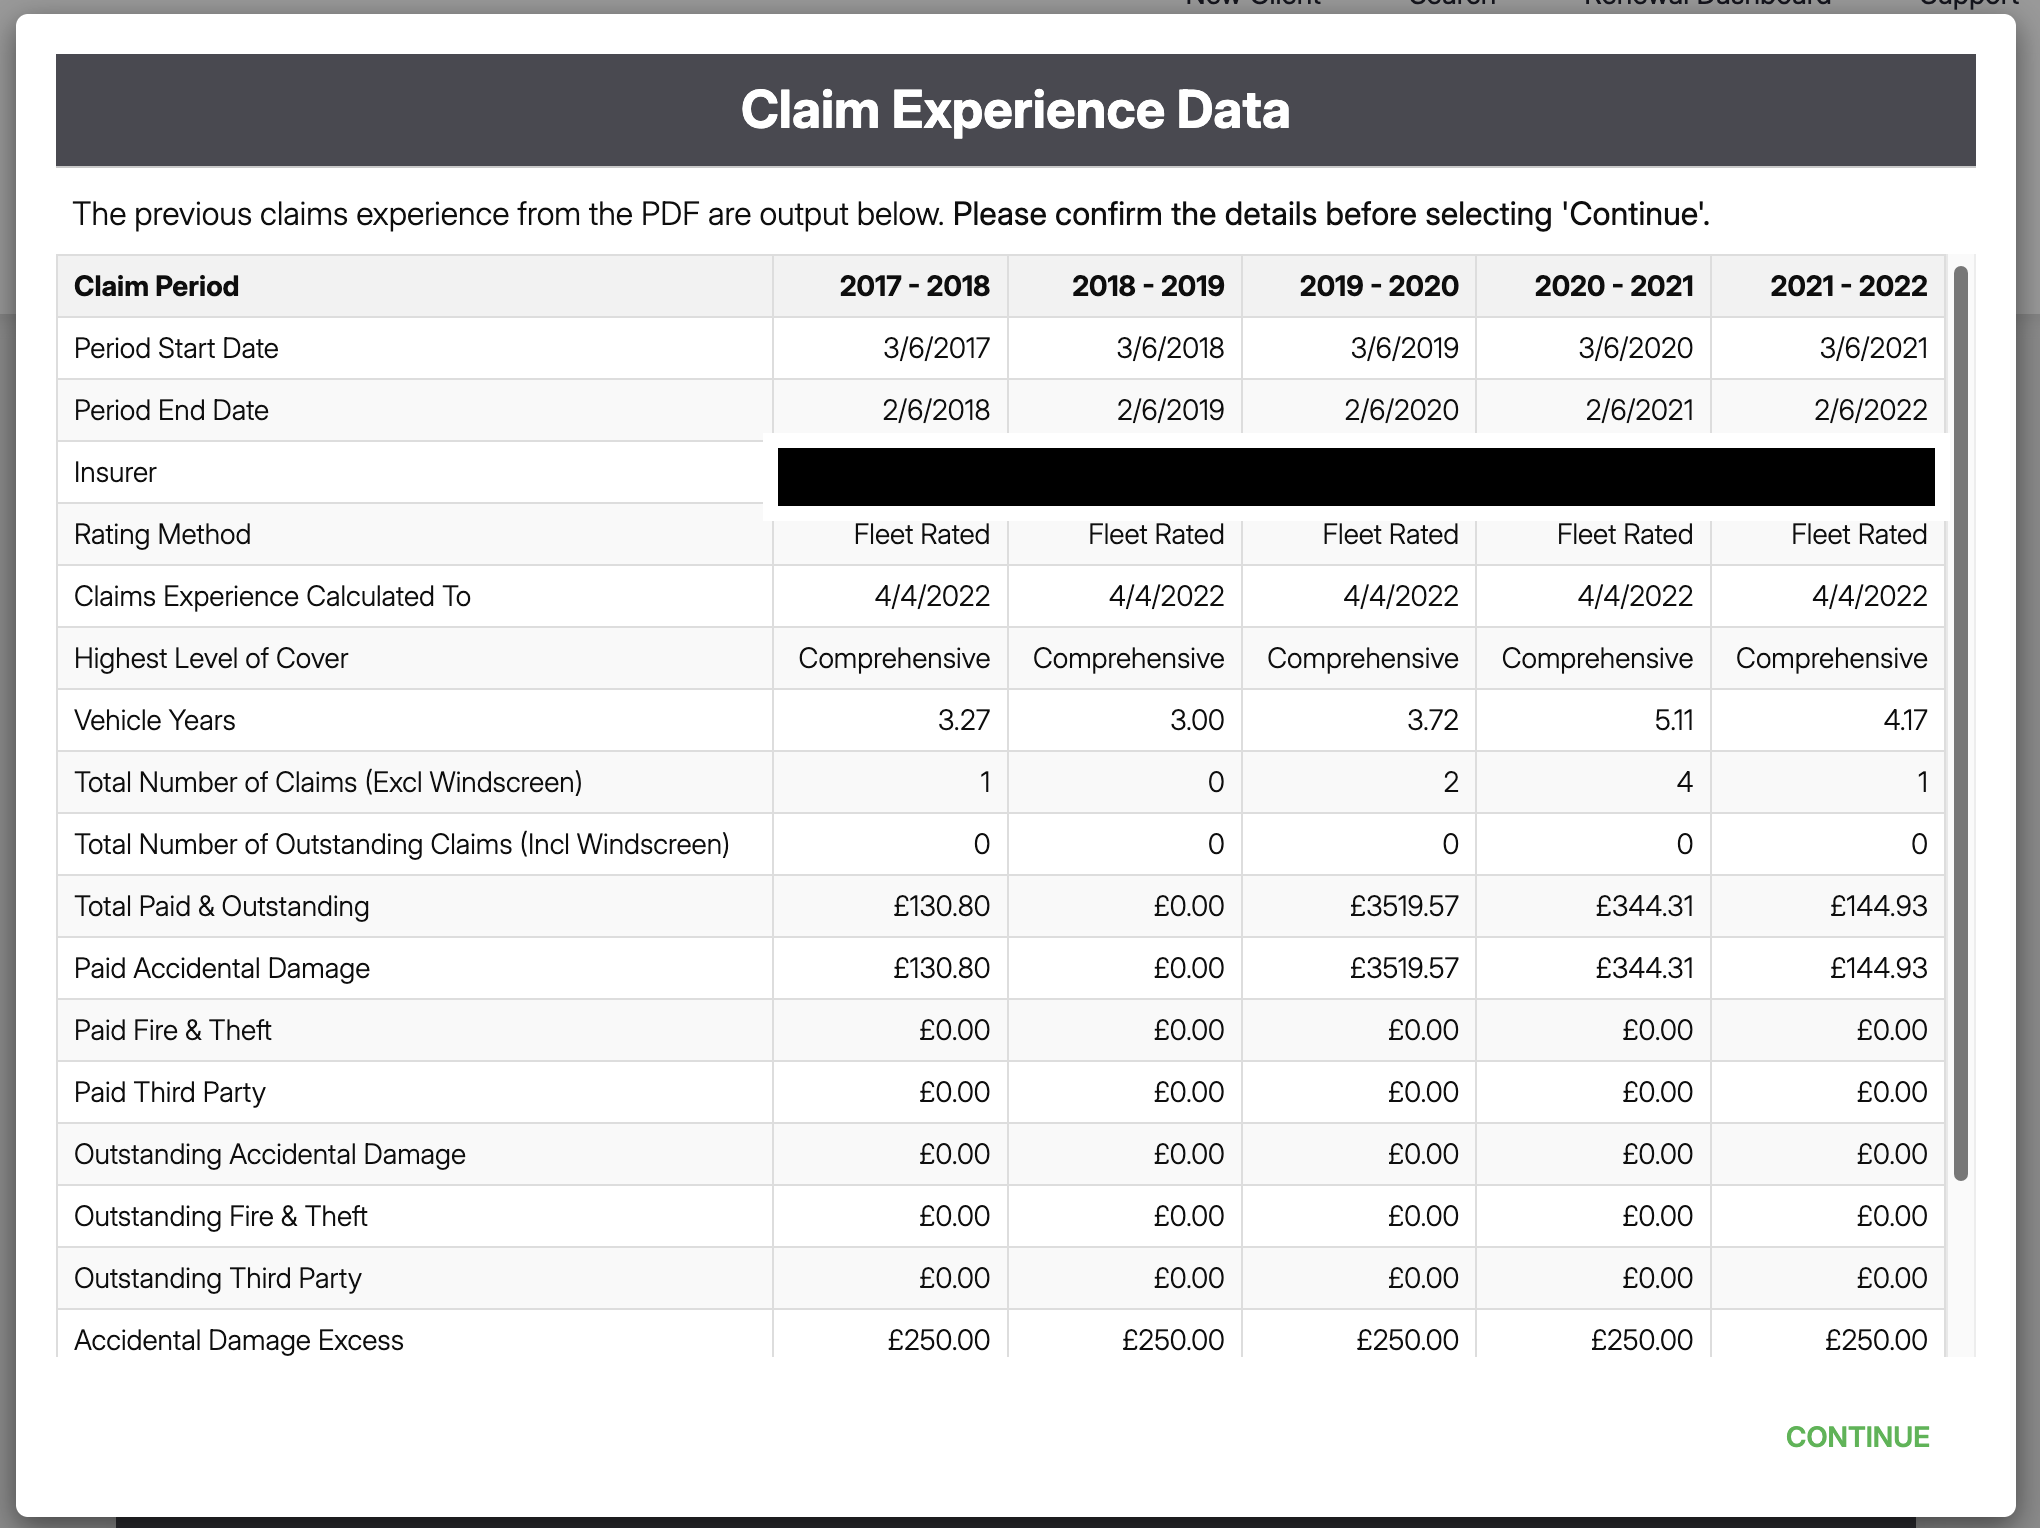Click £250.00 excess under 2021 - 2022
Image resolution: width=2040 pixels, height=1528 pixels.
pyautogui.click(x=1876, y=1340)
